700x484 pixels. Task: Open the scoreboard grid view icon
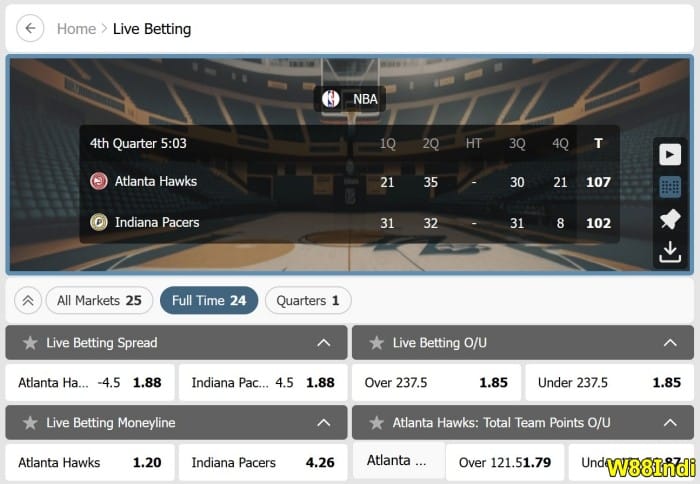point(670,187)
